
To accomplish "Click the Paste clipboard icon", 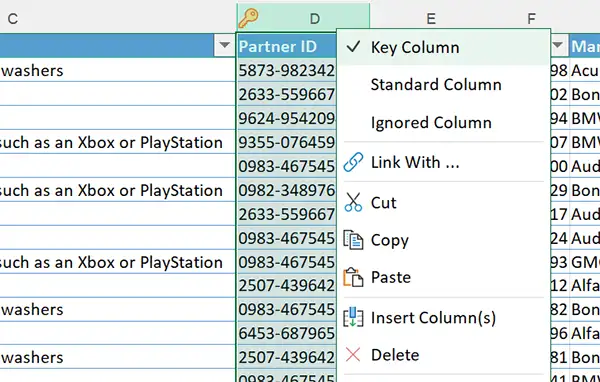I will [353, 277].
